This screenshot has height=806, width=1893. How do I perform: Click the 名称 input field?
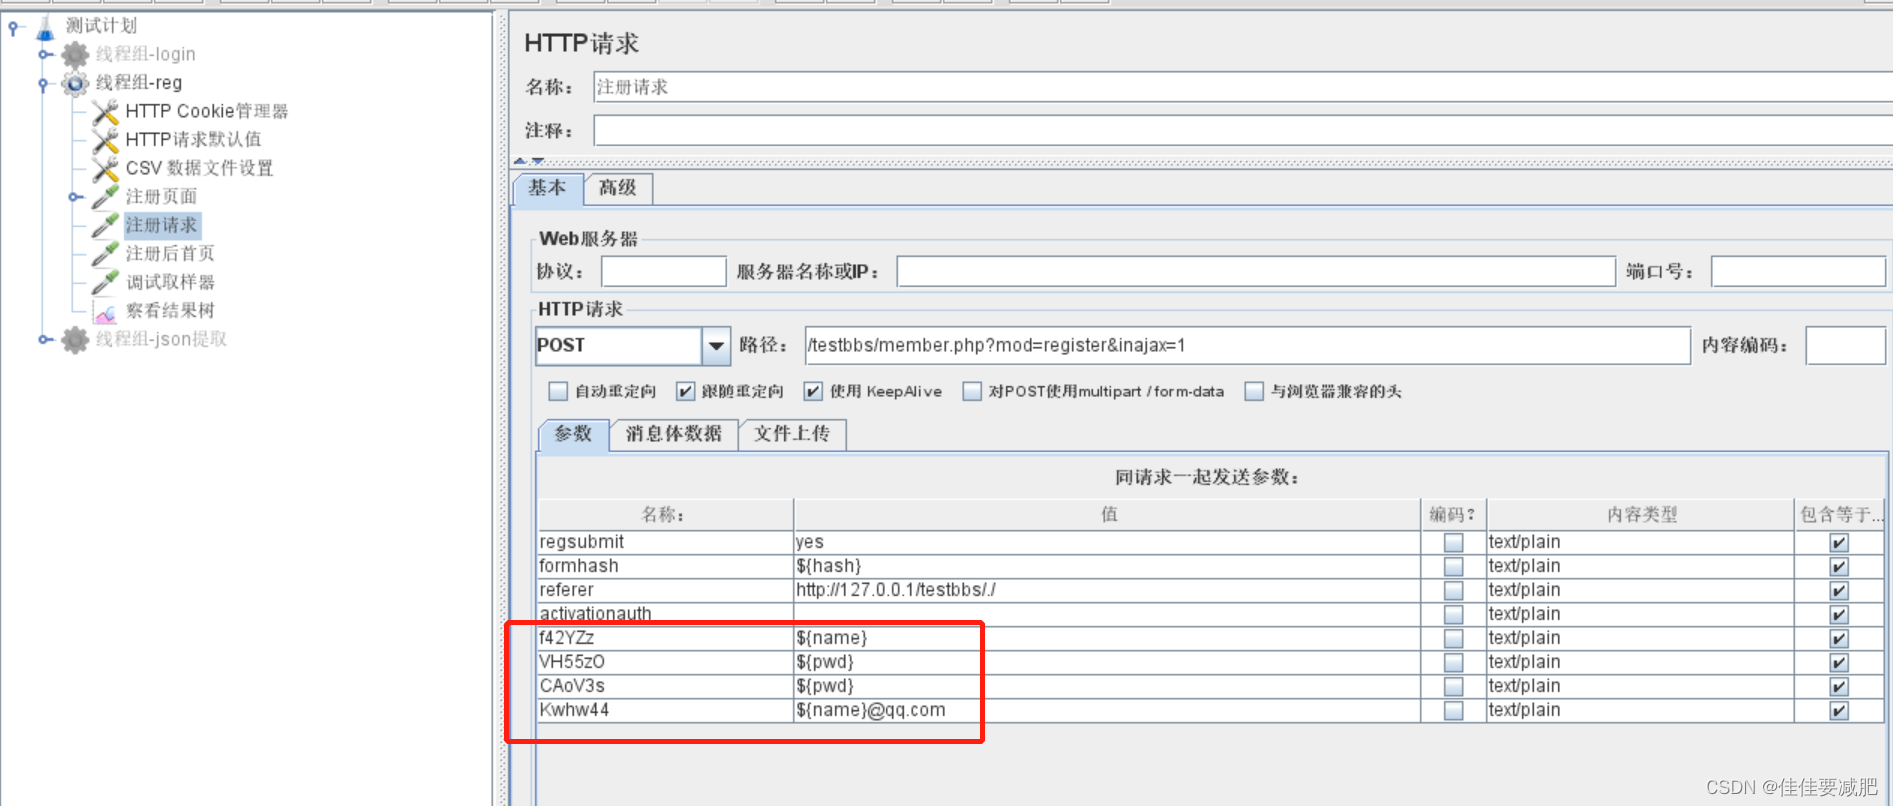pyautogui.click(x=1243, y=87)
